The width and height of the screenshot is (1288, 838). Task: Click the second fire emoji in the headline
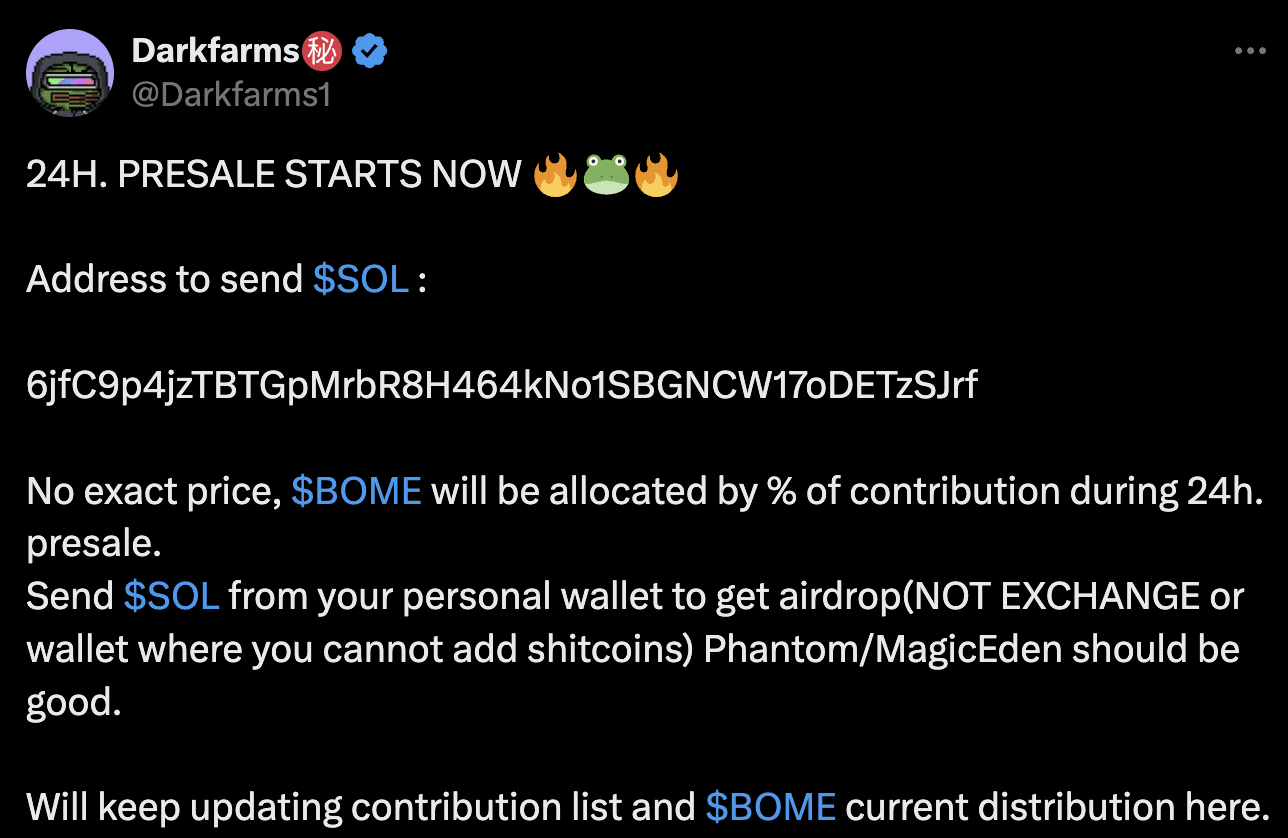[655, 172]
